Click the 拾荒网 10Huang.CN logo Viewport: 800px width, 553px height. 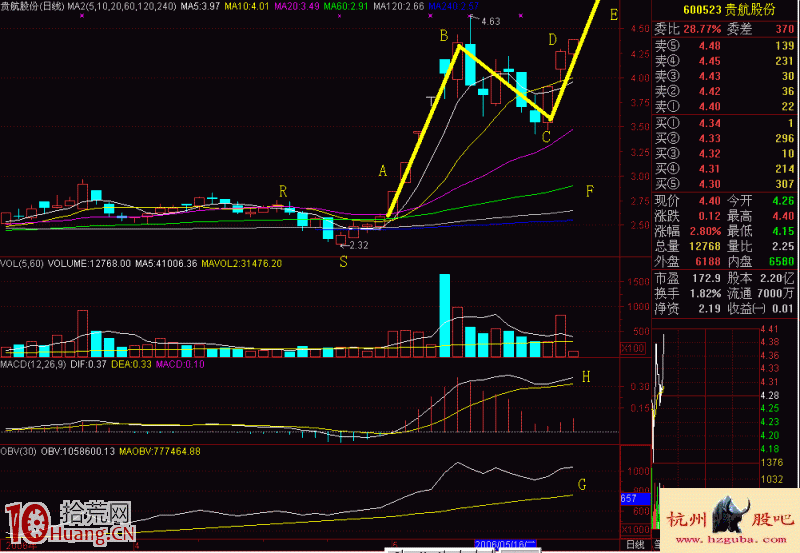pos(70,521)
